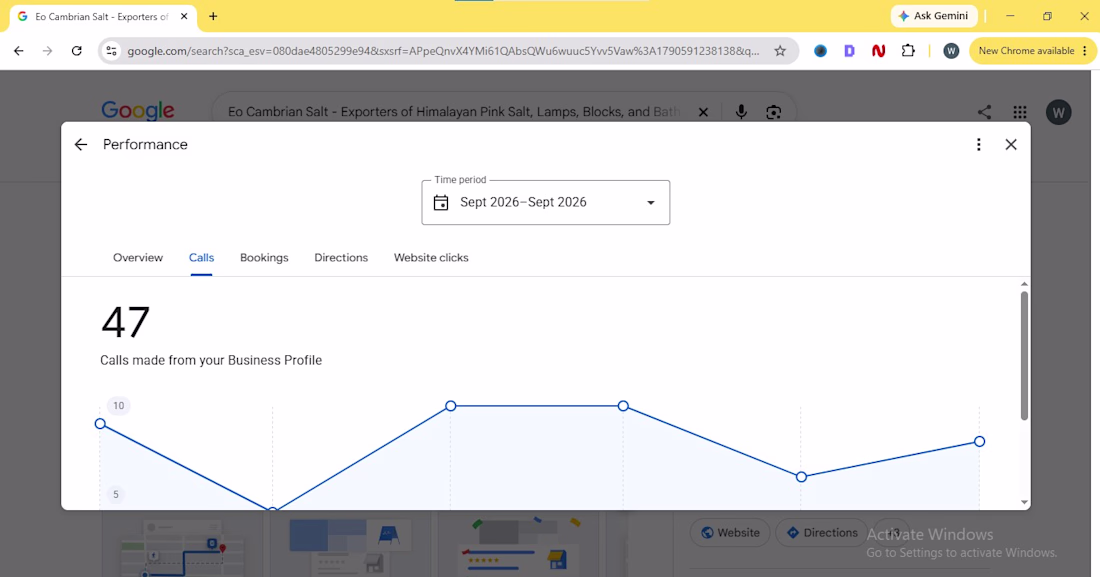Bookmark this page with the star icon

pos(780,51)
